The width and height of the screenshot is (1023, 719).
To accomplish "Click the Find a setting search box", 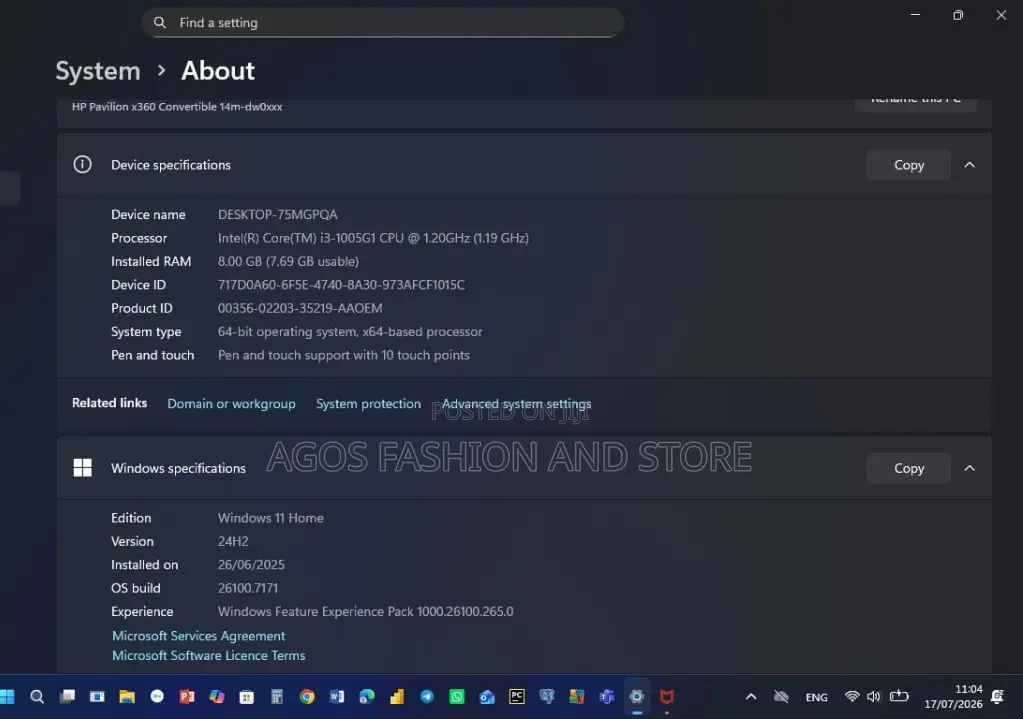I will click(x=383, y=23).
